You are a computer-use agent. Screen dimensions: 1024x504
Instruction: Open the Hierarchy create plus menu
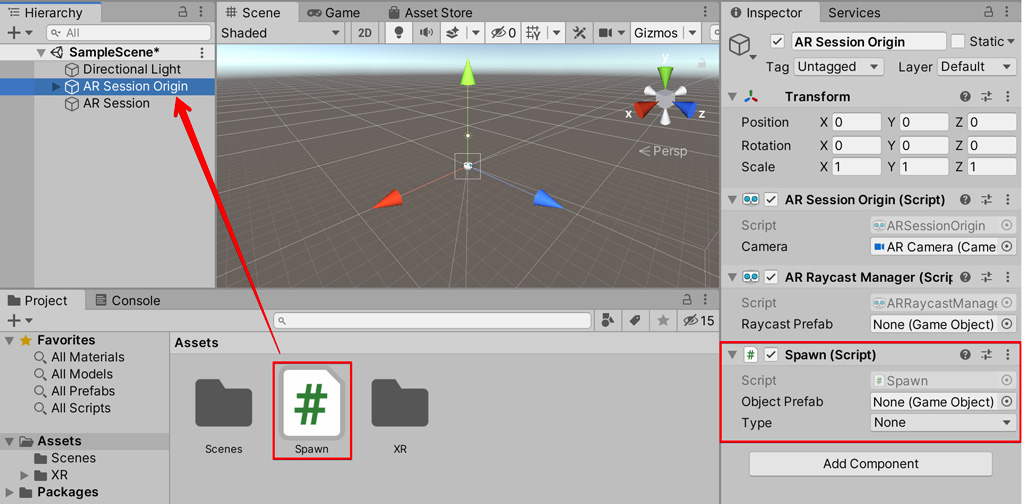click(x=19, y=33)
